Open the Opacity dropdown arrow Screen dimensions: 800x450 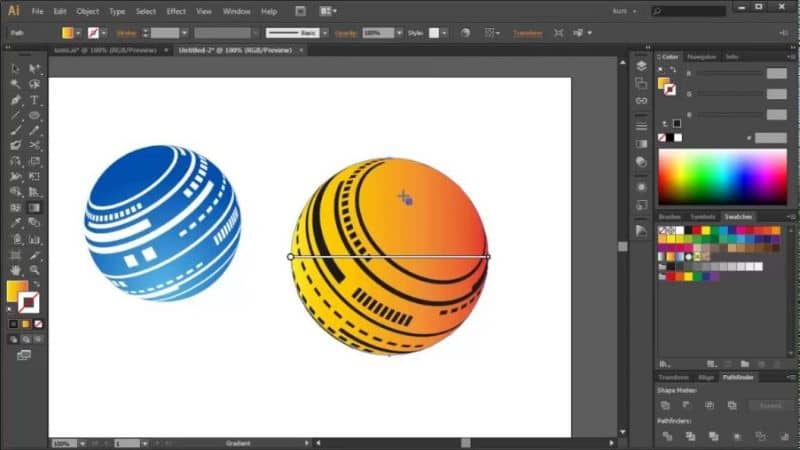tap(399, 33)
